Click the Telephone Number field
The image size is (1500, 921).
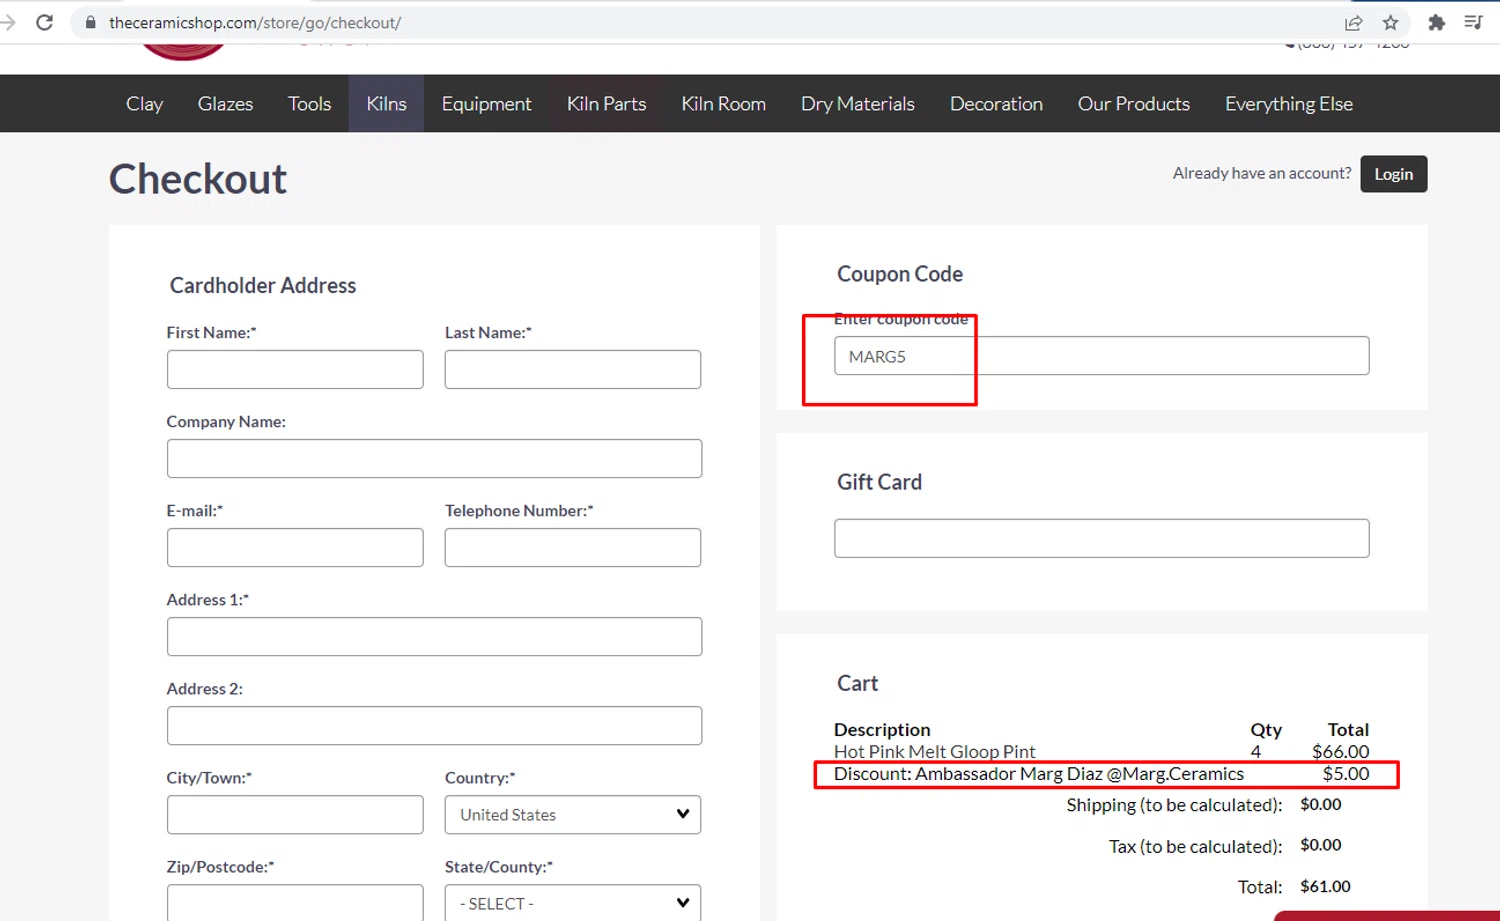tap(573, 547)
